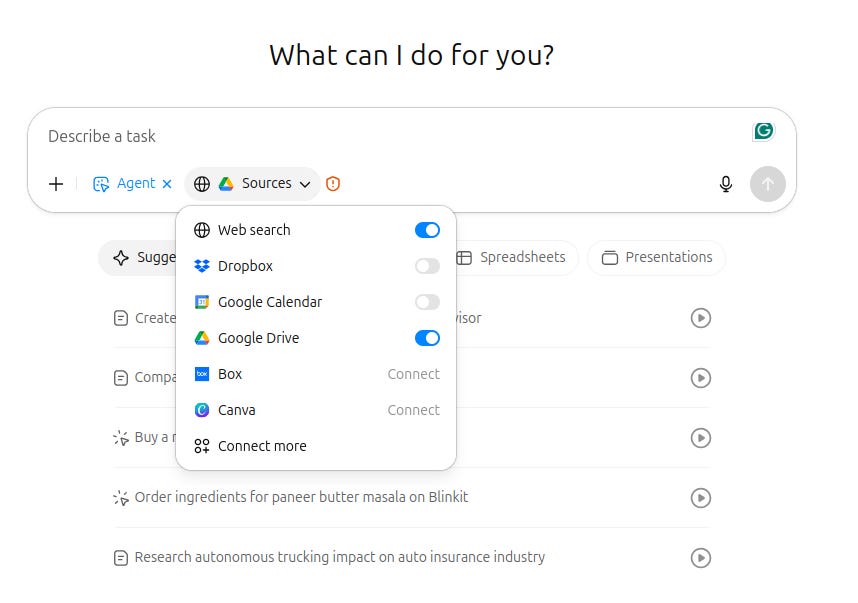Click the document icon beside Research task
Viewport: 858px width, 603px height.
coord(120,558)
